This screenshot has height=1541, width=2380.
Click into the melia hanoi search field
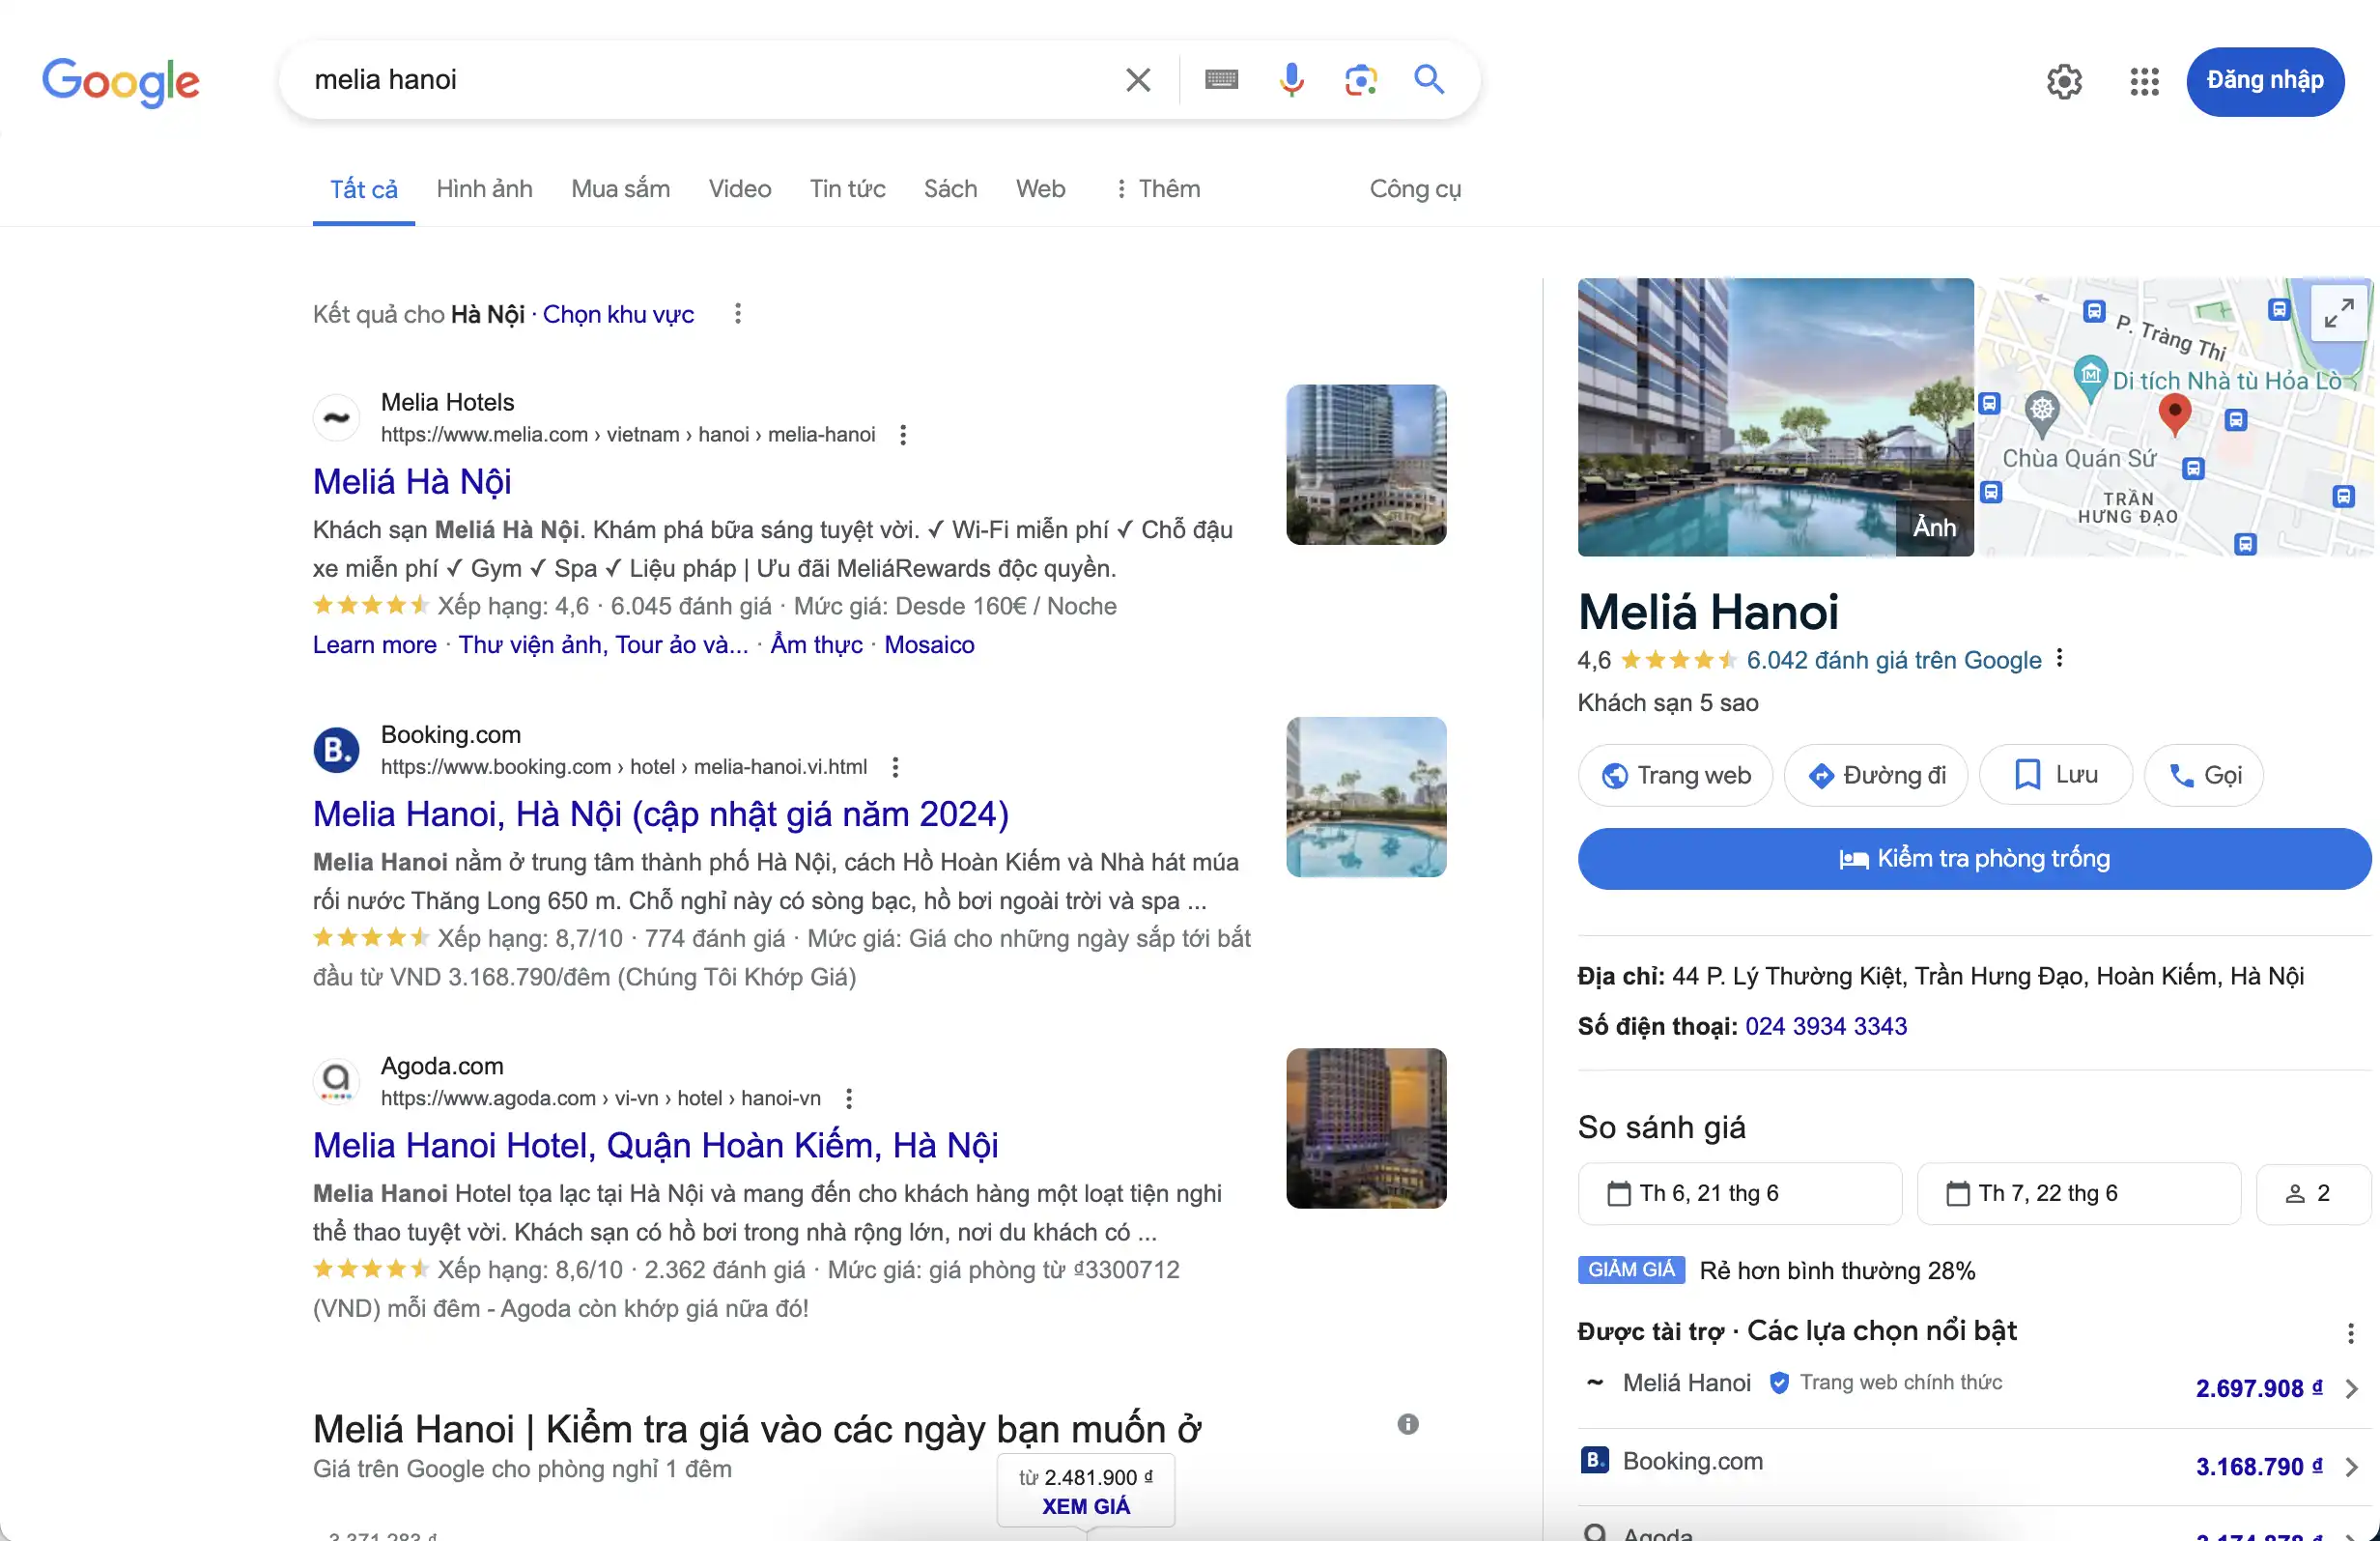tap(700, 80)
